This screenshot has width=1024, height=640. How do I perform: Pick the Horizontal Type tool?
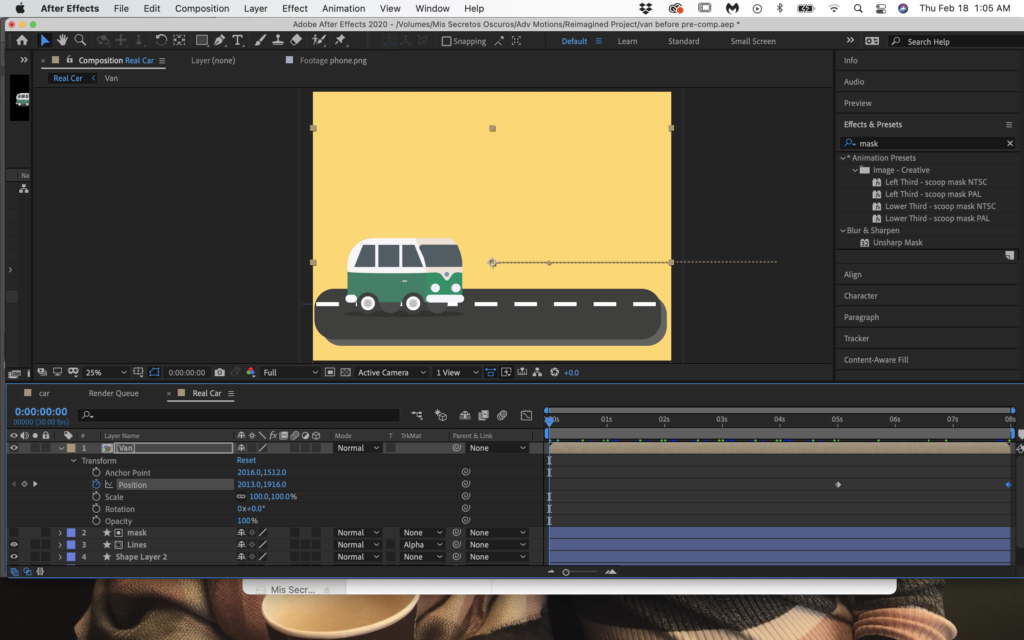[x=237, y=41]
